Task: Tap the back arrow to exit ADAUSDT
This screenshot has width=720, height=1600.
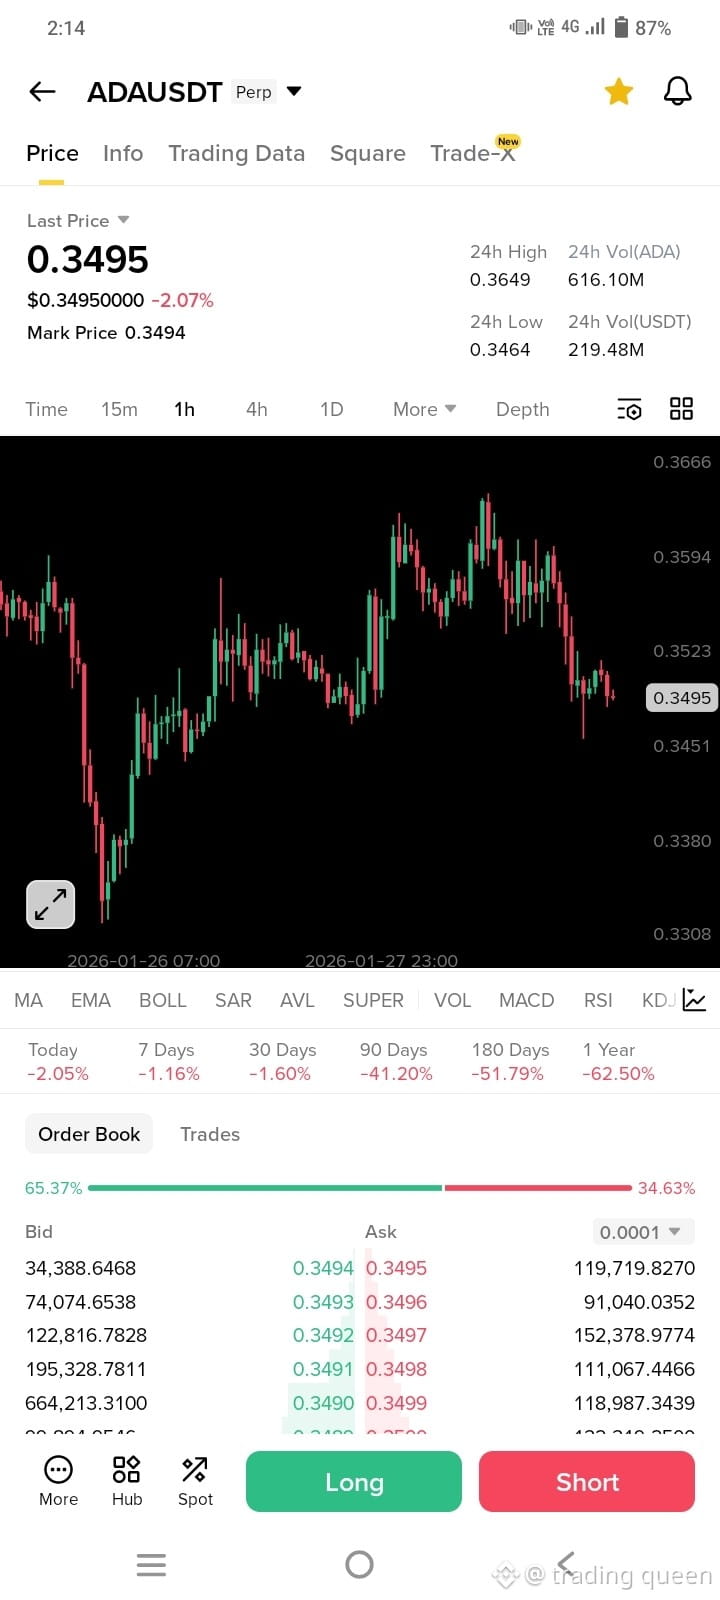Action: [41, 91]
